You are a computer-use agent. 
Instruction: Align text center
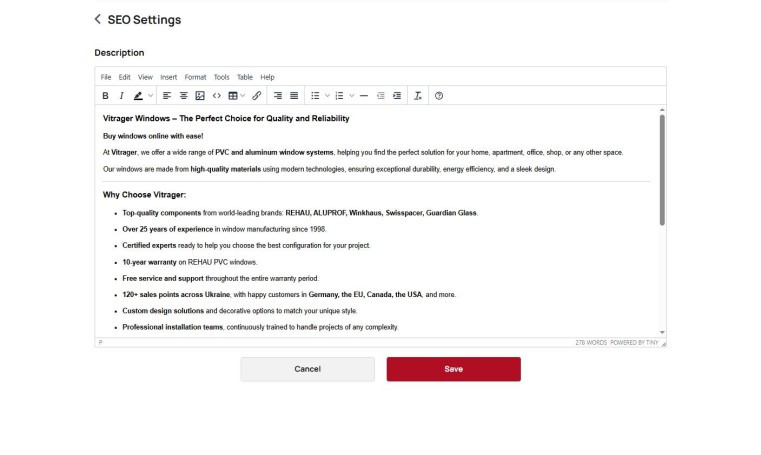pos(183,96)
